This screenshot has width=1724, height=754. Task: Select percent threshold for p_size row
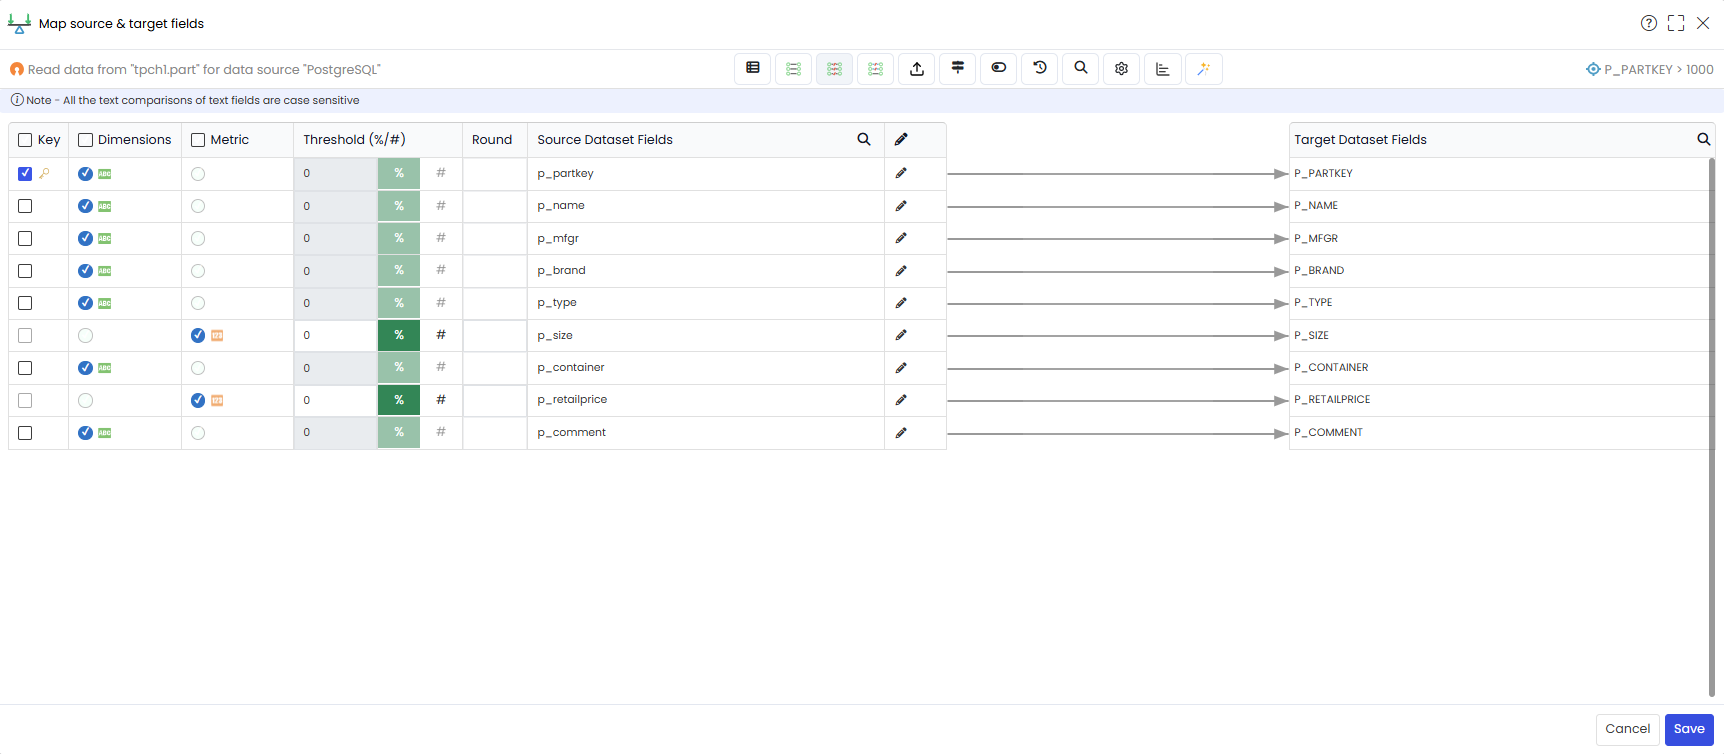(x=399, y=335)
